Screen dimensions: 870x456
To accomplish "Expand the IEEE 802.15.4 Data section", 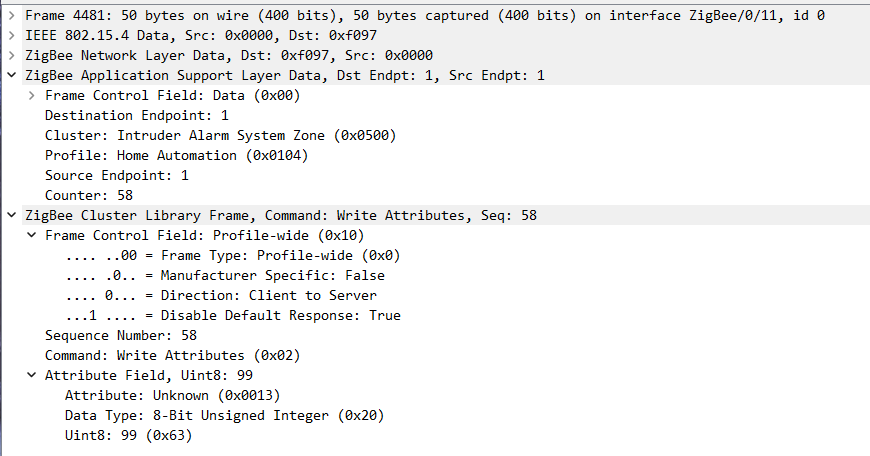I will pos(11,36).
